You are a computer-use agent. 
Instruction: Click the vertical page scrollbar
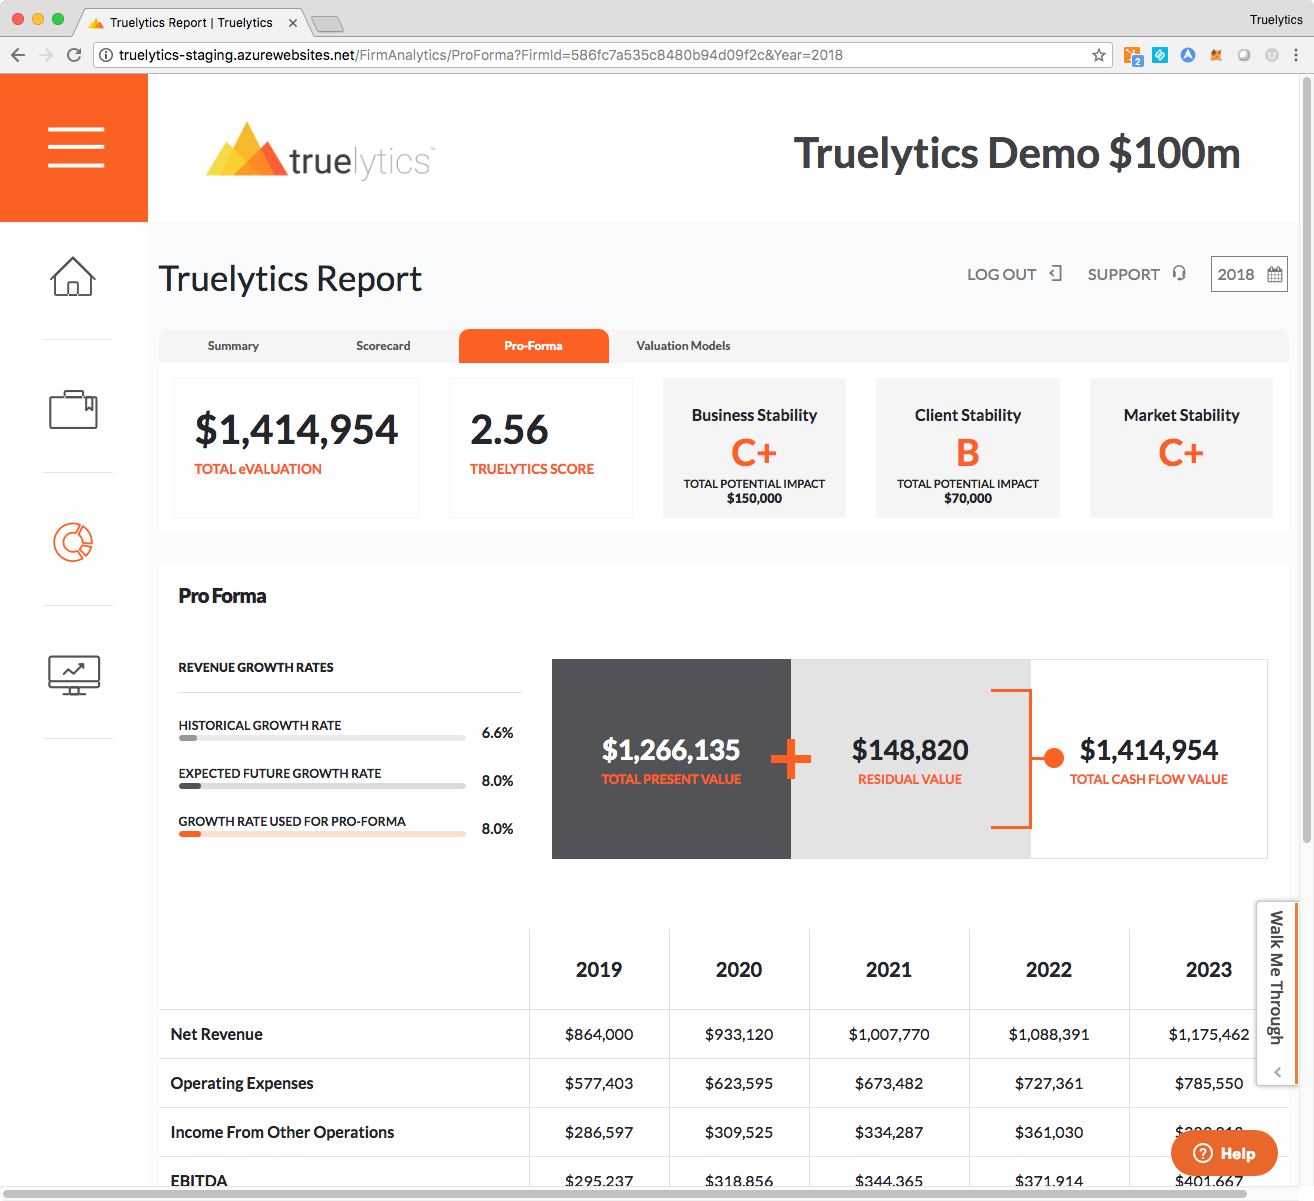click(1306, 460)
